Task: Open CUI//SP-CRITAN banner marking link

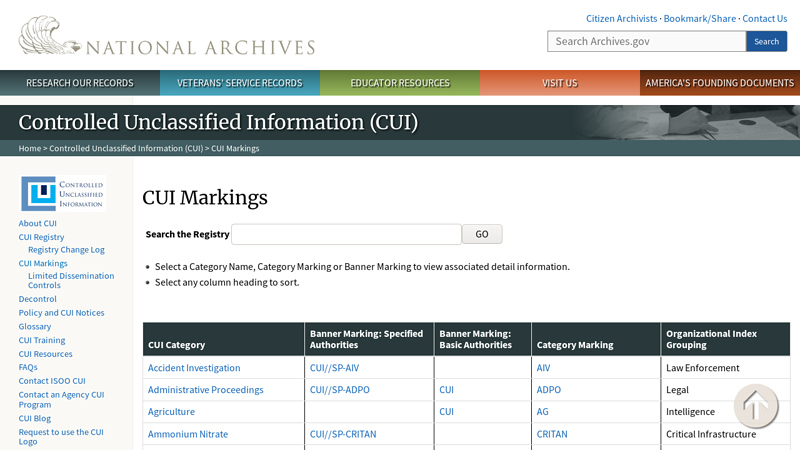Action: tap(343, 434)
